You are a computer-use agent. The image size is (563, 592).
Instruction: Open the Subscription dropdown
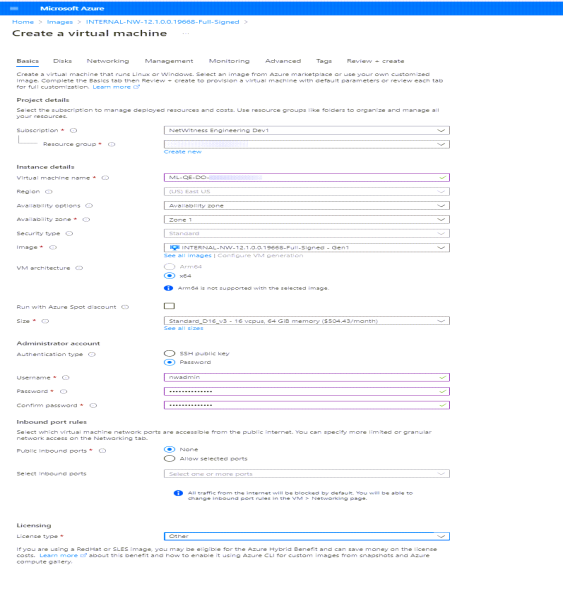pos(307,130)
